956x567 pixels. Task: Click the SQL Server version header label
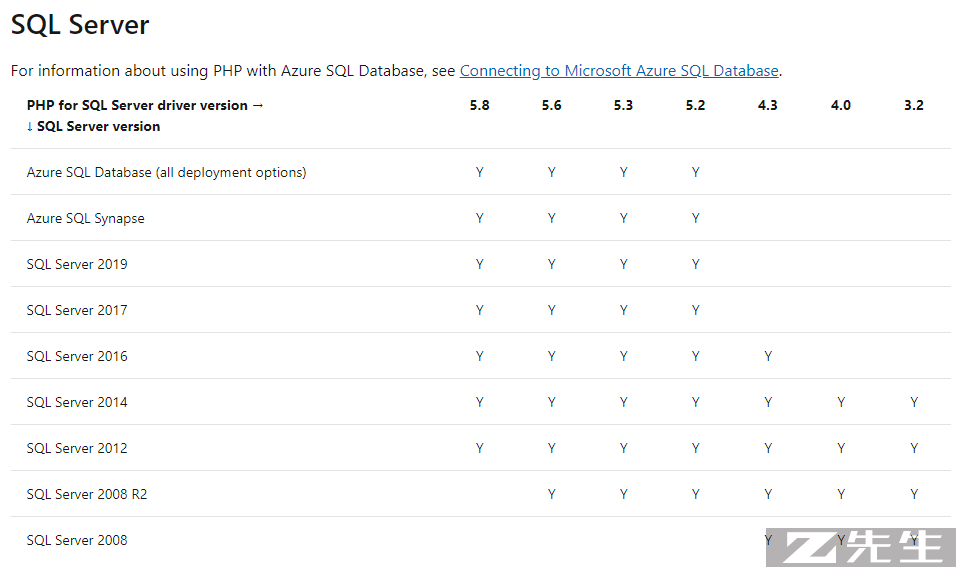93,126
